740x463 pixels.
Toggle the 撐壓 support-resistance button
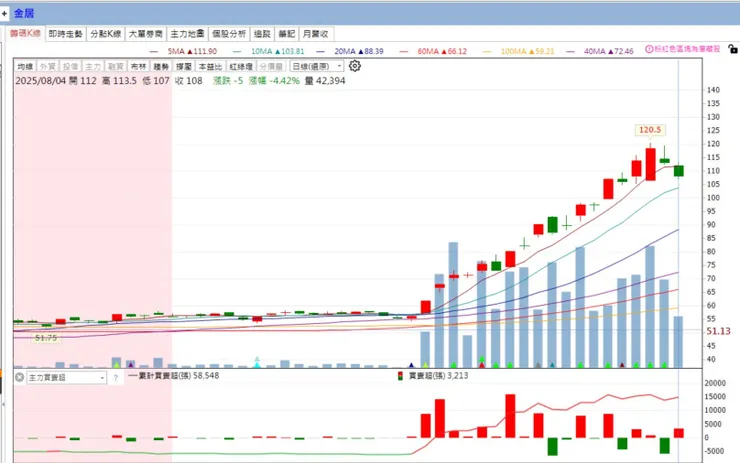(x=184, y=67)
